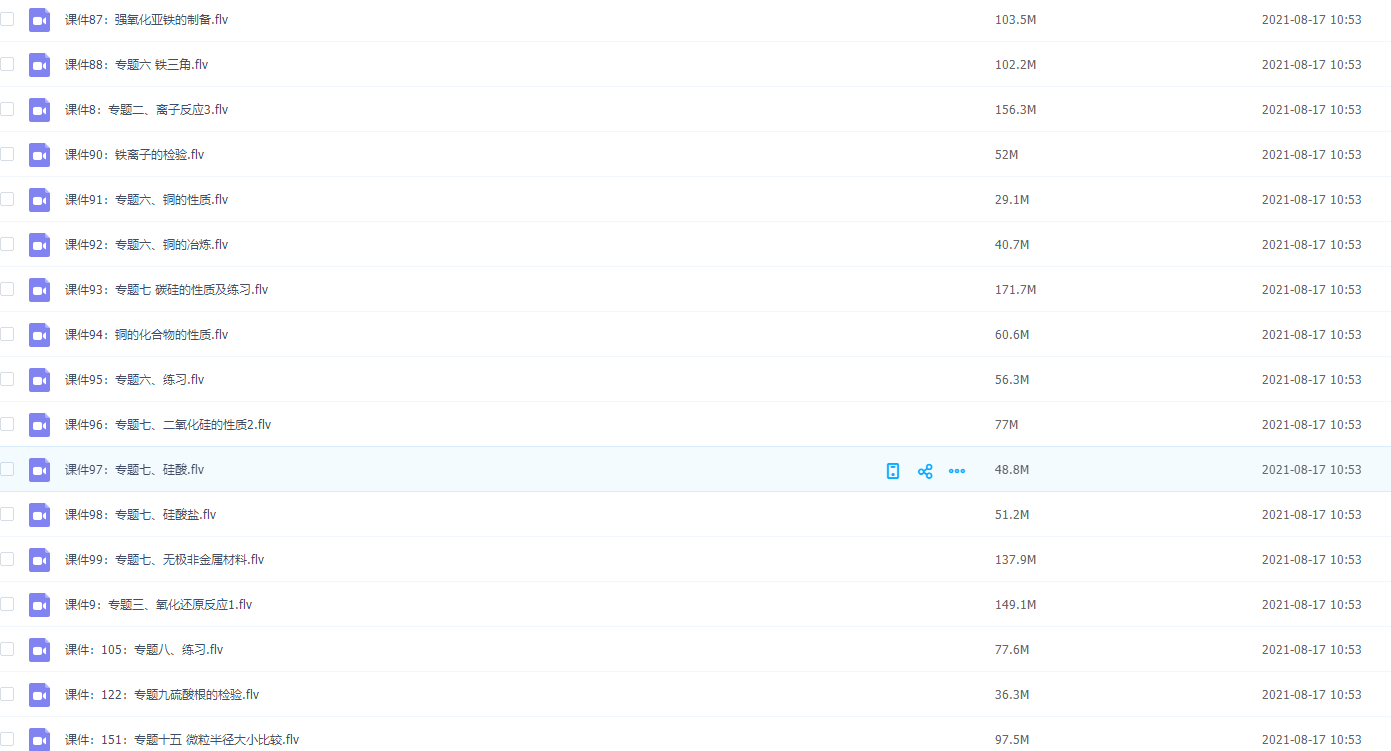Select checkbox for 课件: 105 专题八 练习
Image resolution: width=1391 pixels, height=751 pixels.
[x=7, y=649]
